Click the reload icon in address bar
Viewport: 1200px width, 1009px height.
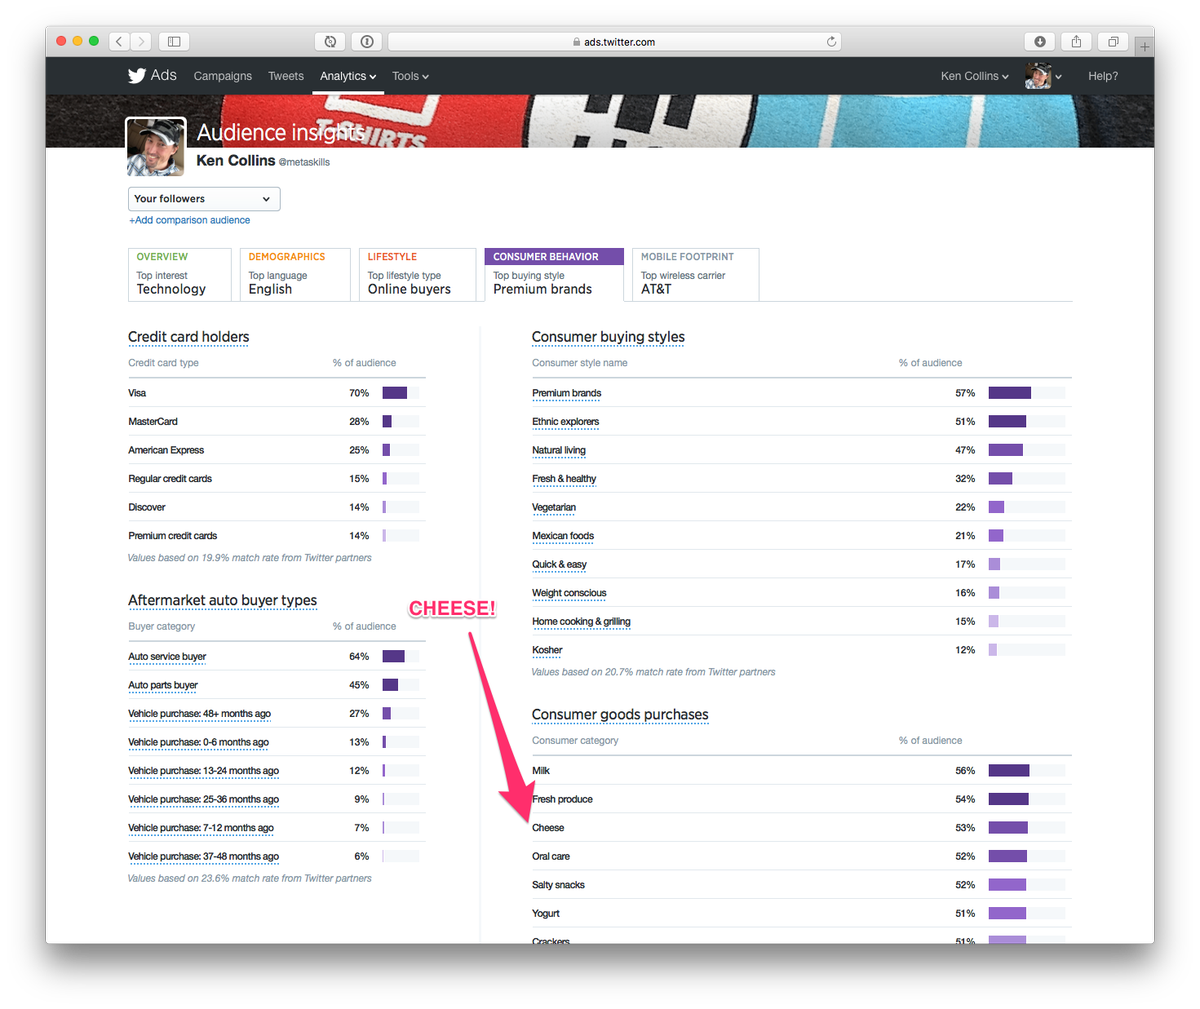[x=831, y=42]
